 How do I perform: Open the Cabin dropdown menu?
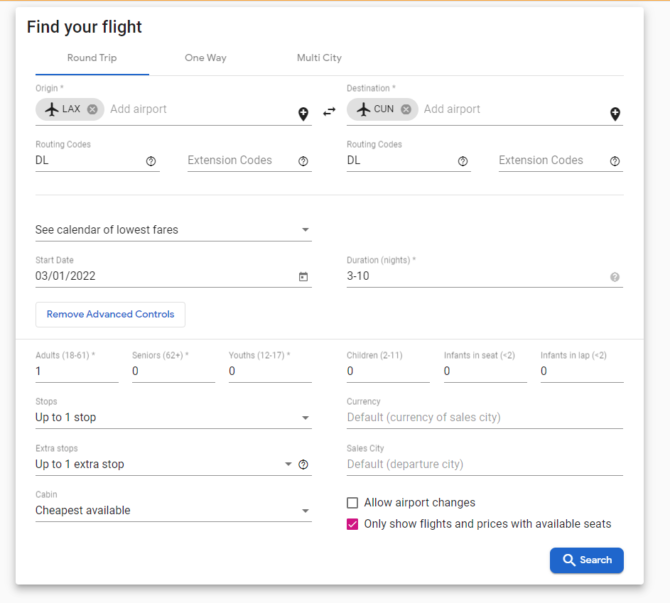point(173,510)
